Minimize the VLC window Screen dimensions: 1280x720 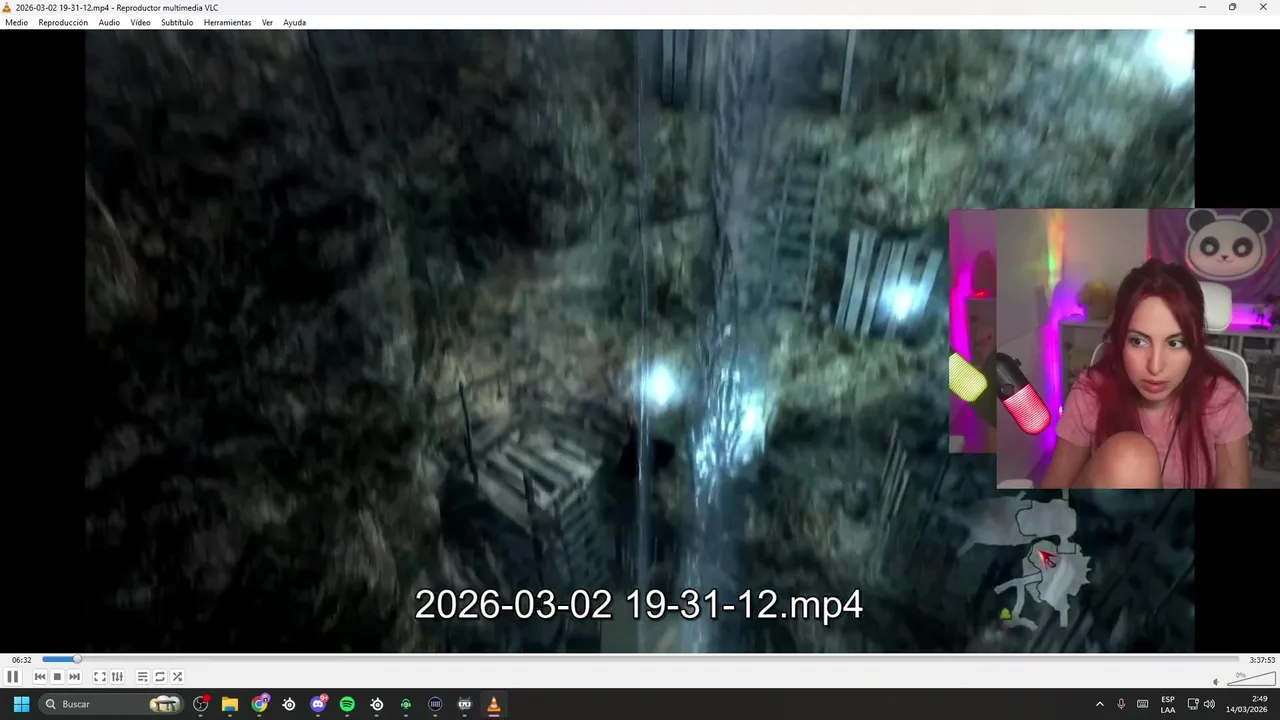[x=1203, y=7]
